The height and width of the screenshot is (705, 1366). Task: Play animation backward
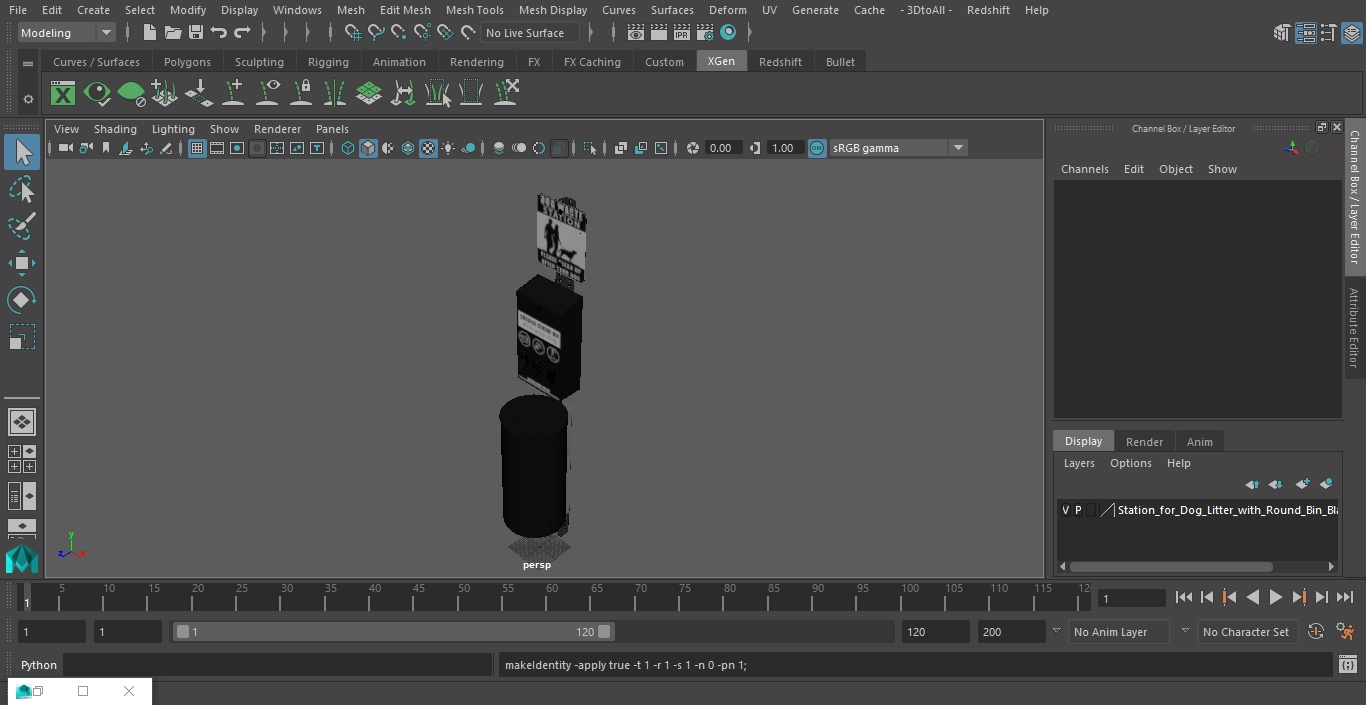(x=1252, y=597)
